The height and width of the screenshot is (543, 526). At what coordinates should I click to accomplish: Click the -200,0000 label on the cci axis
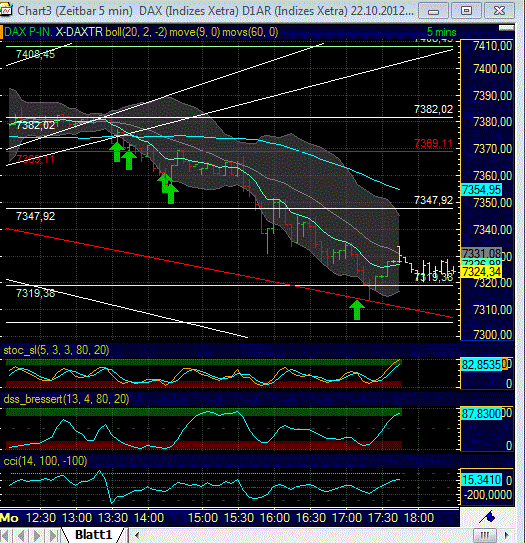click(x=487, y=495)
